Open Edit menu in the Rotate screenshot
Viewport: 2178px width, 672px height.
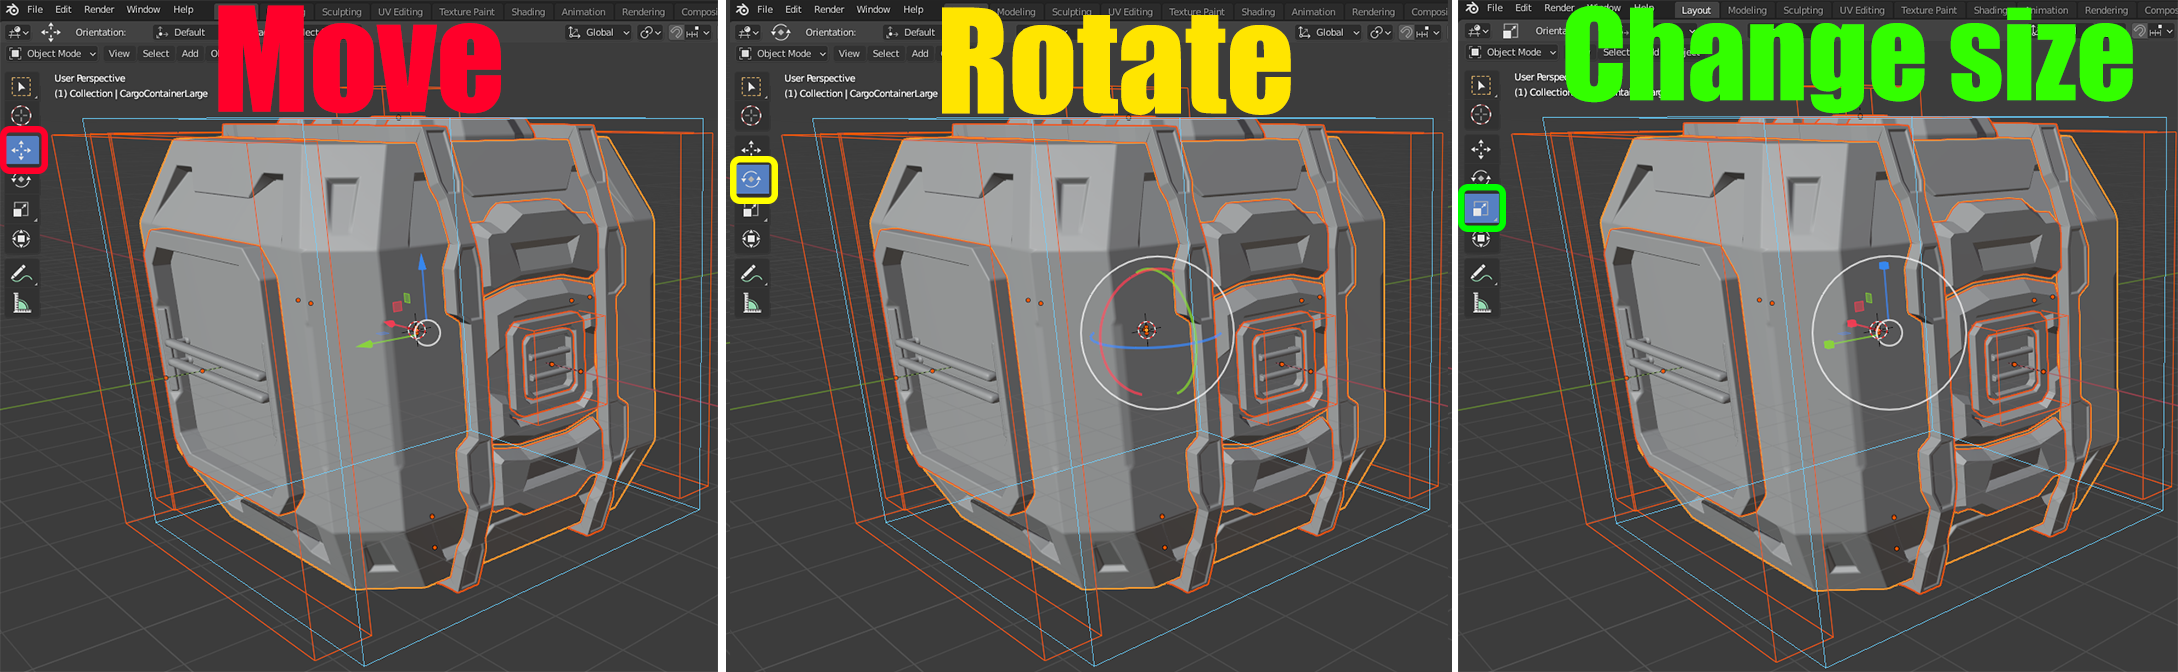click(793, 9)
